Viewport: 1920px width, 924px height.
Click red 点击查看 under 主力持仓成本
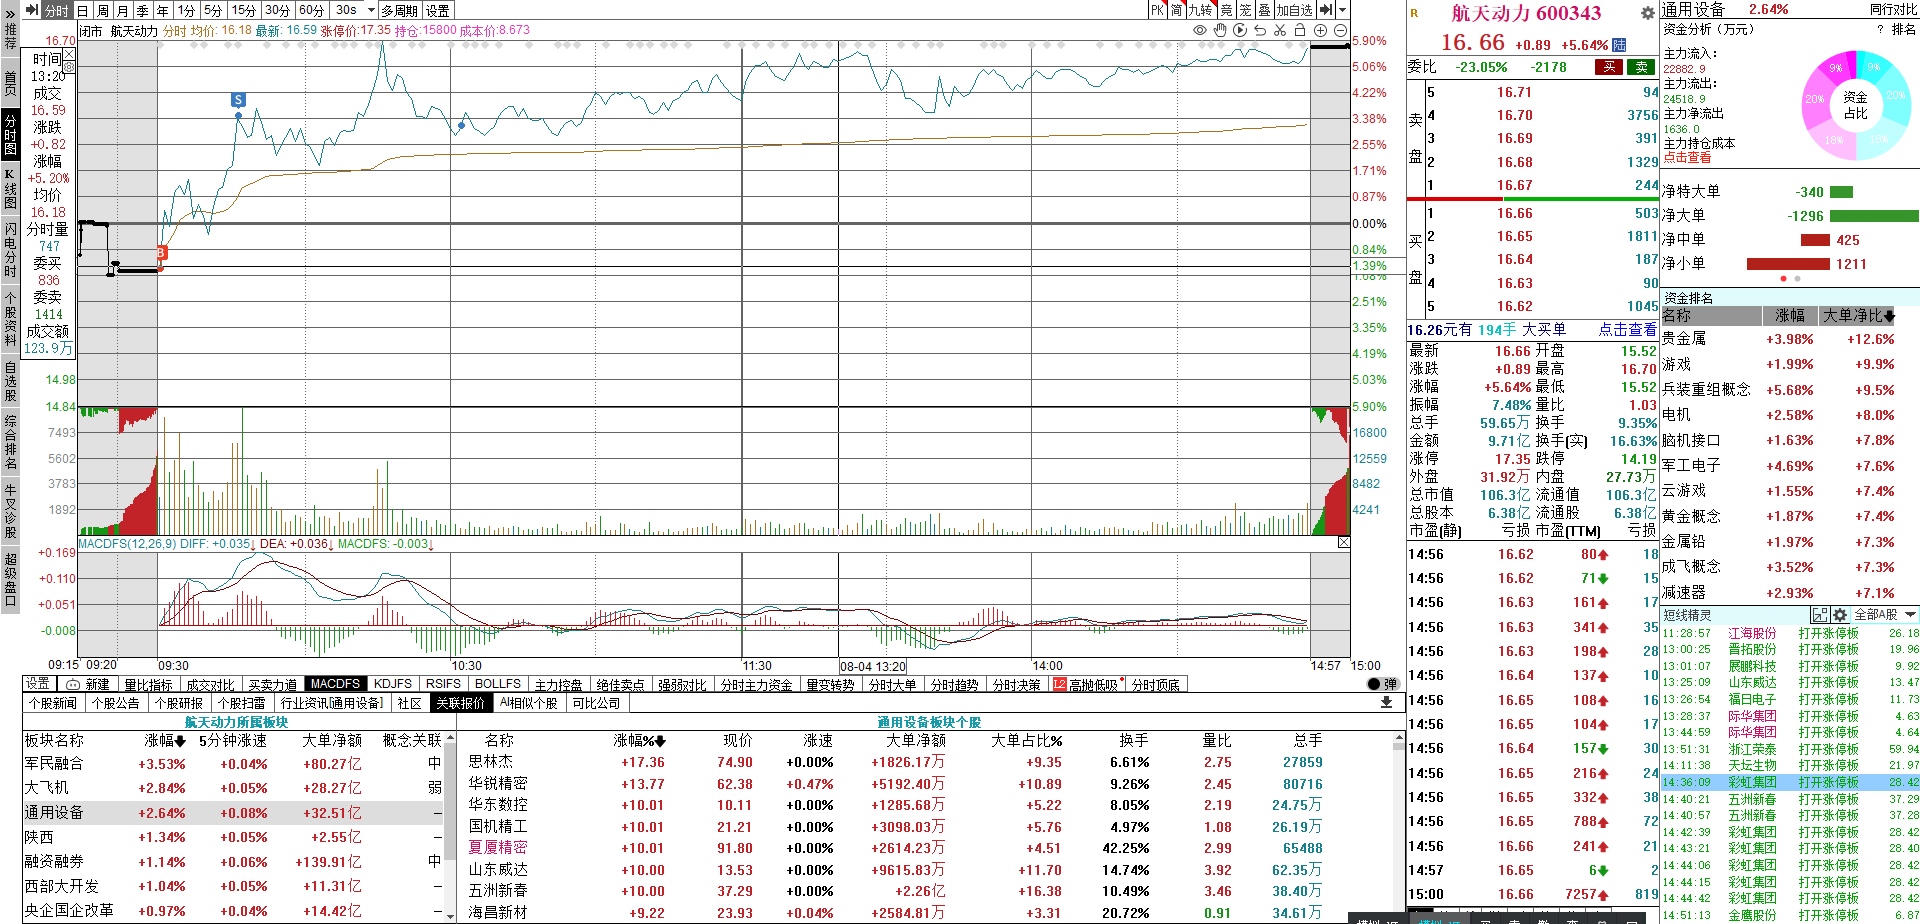pyautogui.click(x=1687, y=158)
